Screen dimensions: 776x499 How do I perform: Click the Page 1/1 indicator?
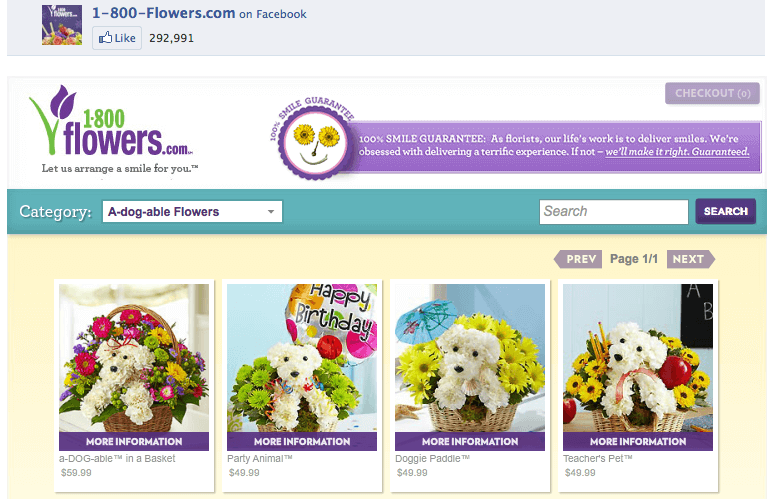[x=634, y=259]
